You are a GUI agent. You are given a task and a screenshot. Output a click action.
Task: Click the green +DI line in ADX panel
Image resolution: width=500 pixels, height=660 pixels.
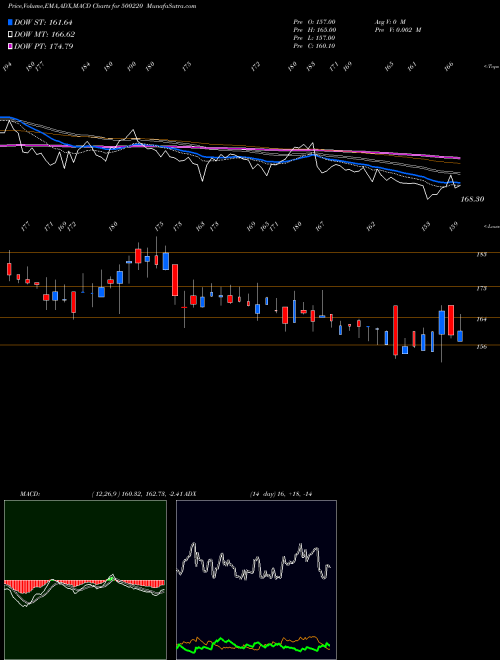(x=253, y=644)
